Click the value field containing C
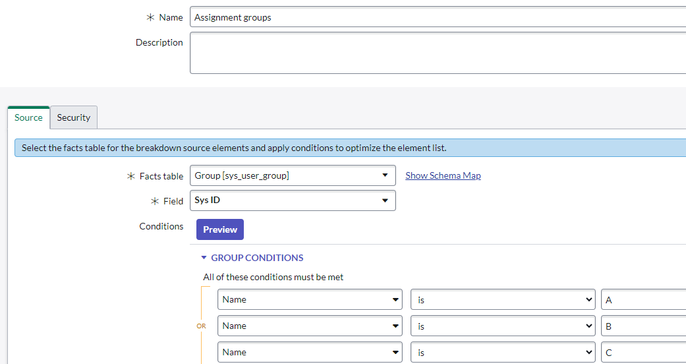This screenshot has width=686, height=364. [x=644, y=352]
